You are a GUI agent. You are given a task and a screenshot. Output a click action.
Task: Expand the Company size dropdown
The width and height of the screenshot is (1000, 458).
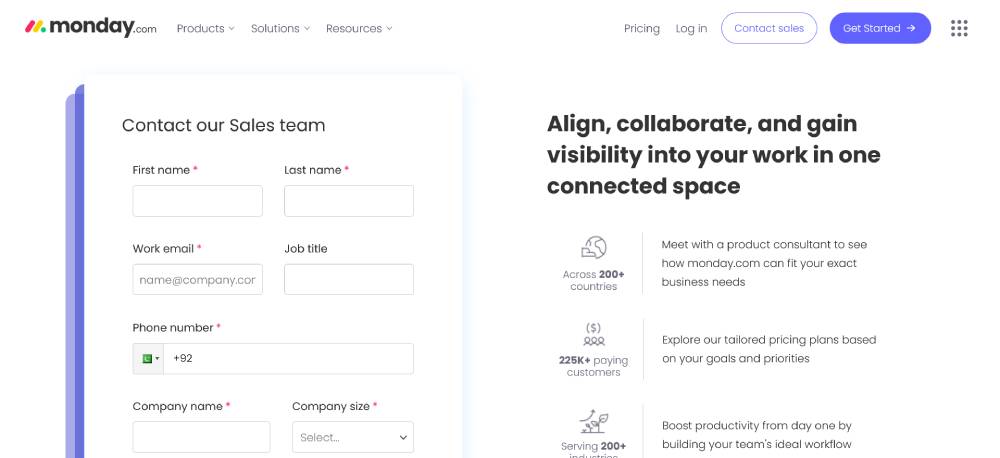point(353,437)
